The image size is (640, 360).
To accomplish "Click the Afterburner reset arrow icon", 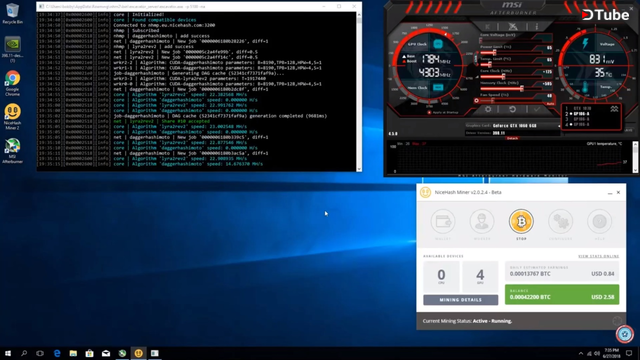I will [x=513, y=109].
